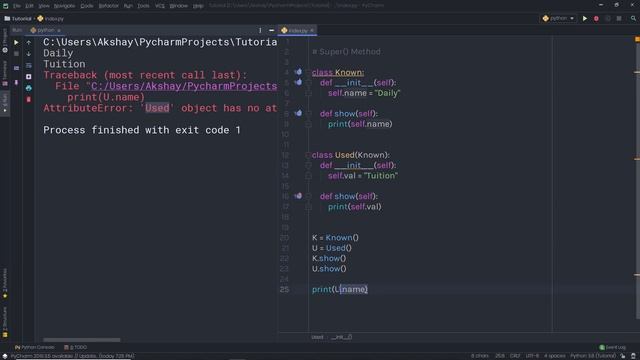Open the Python Console tool window
Image resolution: width=640 pixels, height=360 pixels.
pos(34,347)
